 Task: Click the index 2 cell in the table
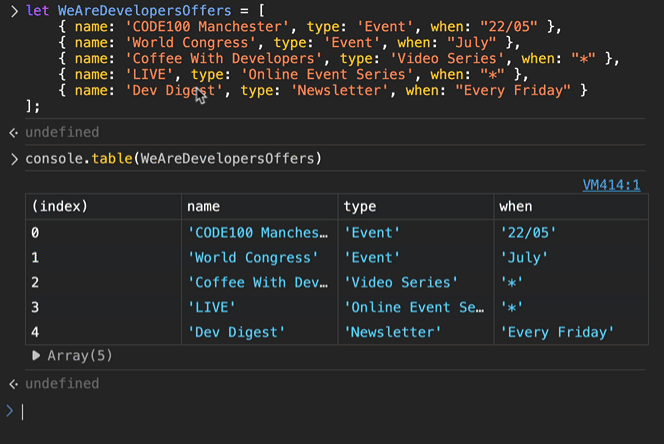103,283
